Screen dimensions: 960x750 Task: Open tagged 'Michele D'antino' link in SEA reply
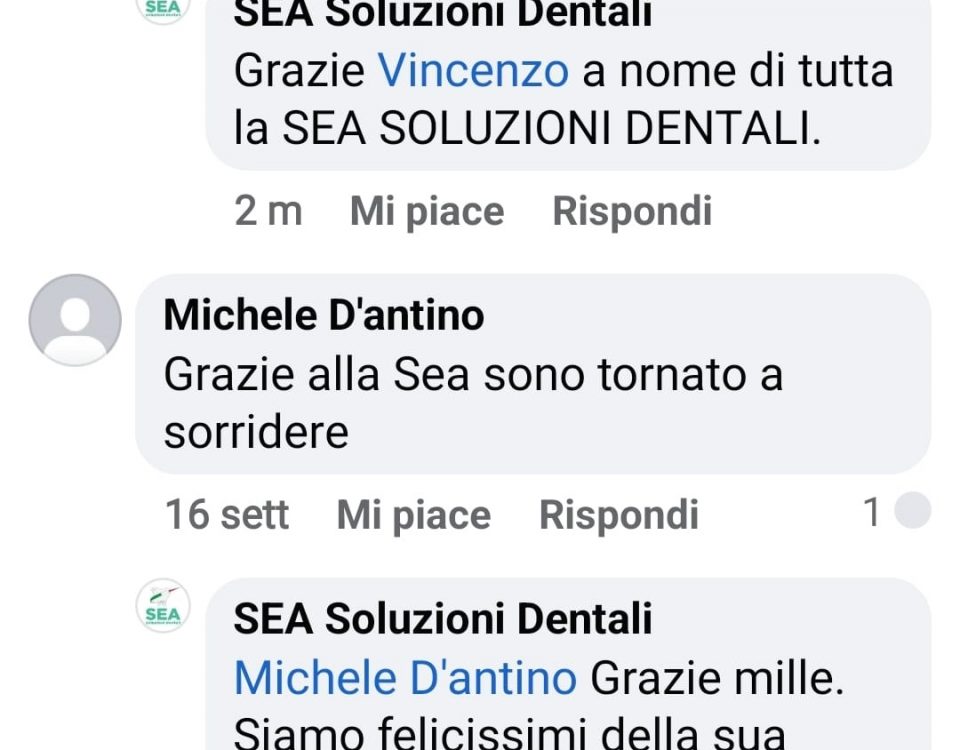(405, 678)
